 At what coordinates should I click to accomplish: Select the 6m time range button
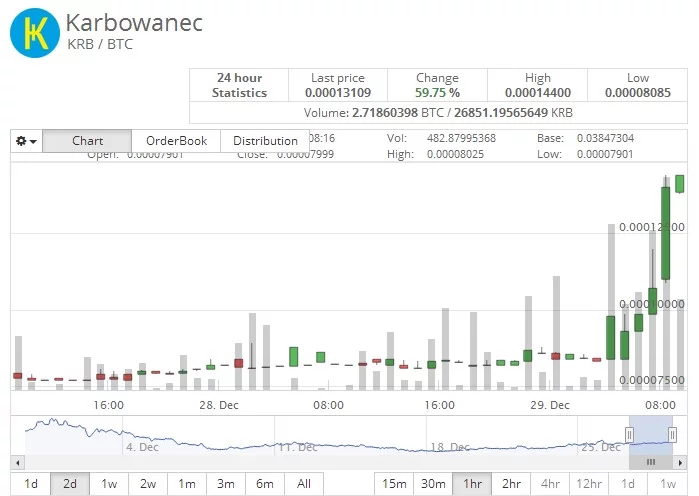(265, 484)
